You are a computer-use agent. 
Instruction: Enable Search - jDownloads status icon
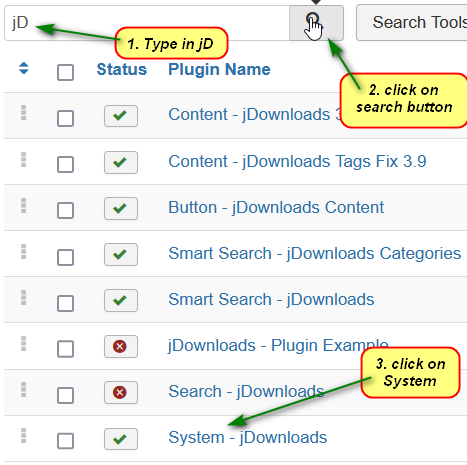[x=121, y=392]
